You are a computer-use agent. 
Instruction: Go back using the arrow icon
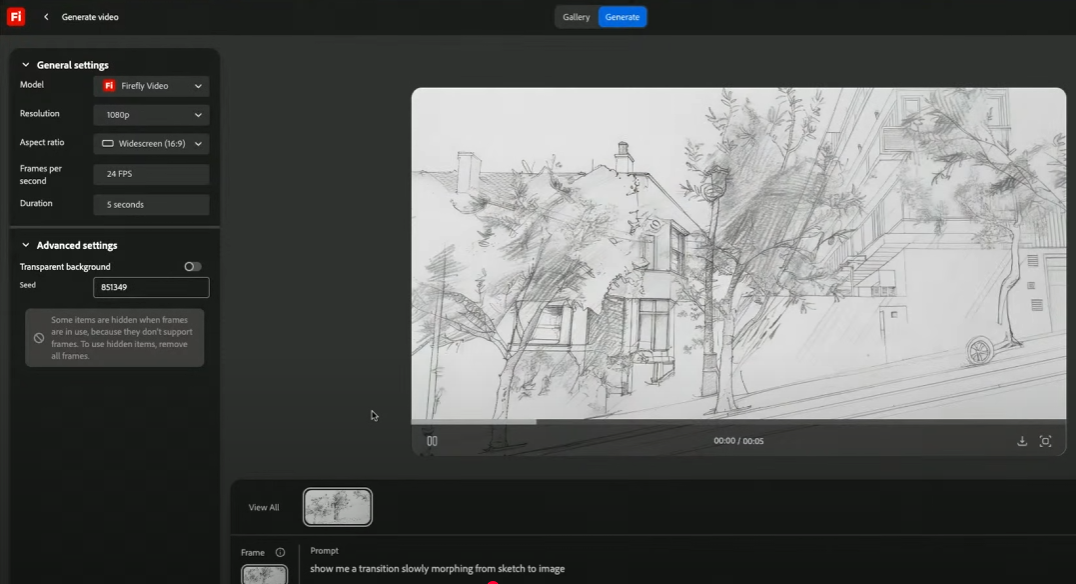[46, 17]
